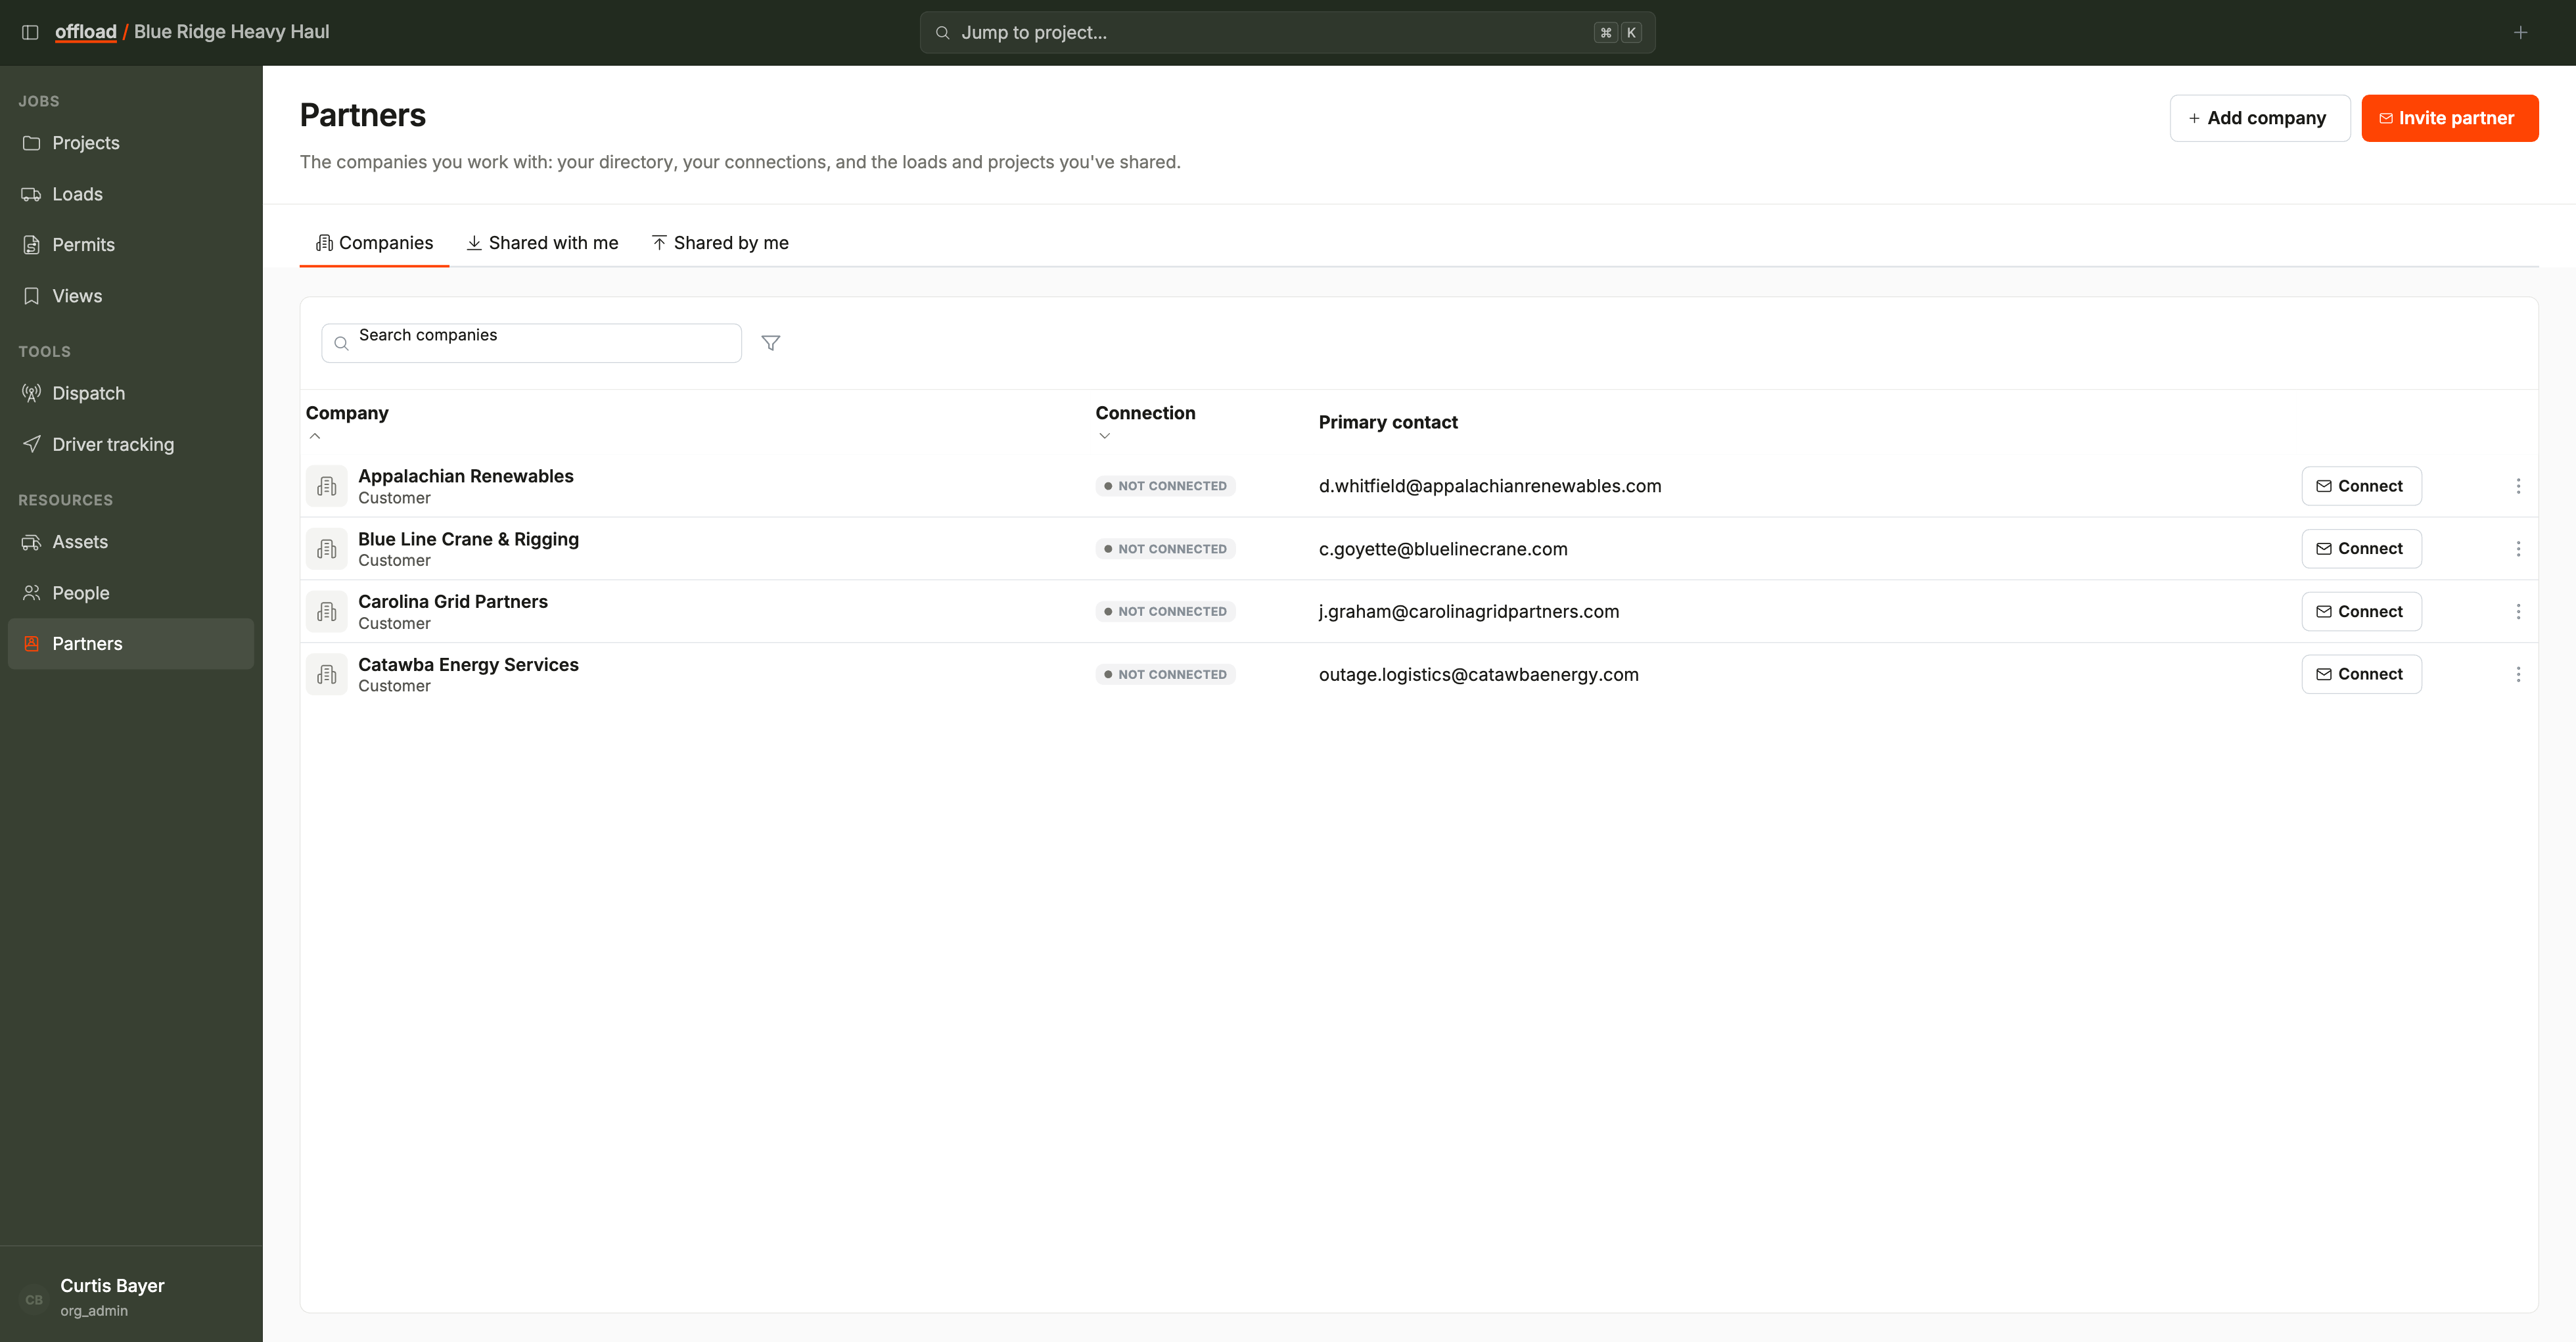
Task: Click the Invite partner button
Action: (2449, 118)
